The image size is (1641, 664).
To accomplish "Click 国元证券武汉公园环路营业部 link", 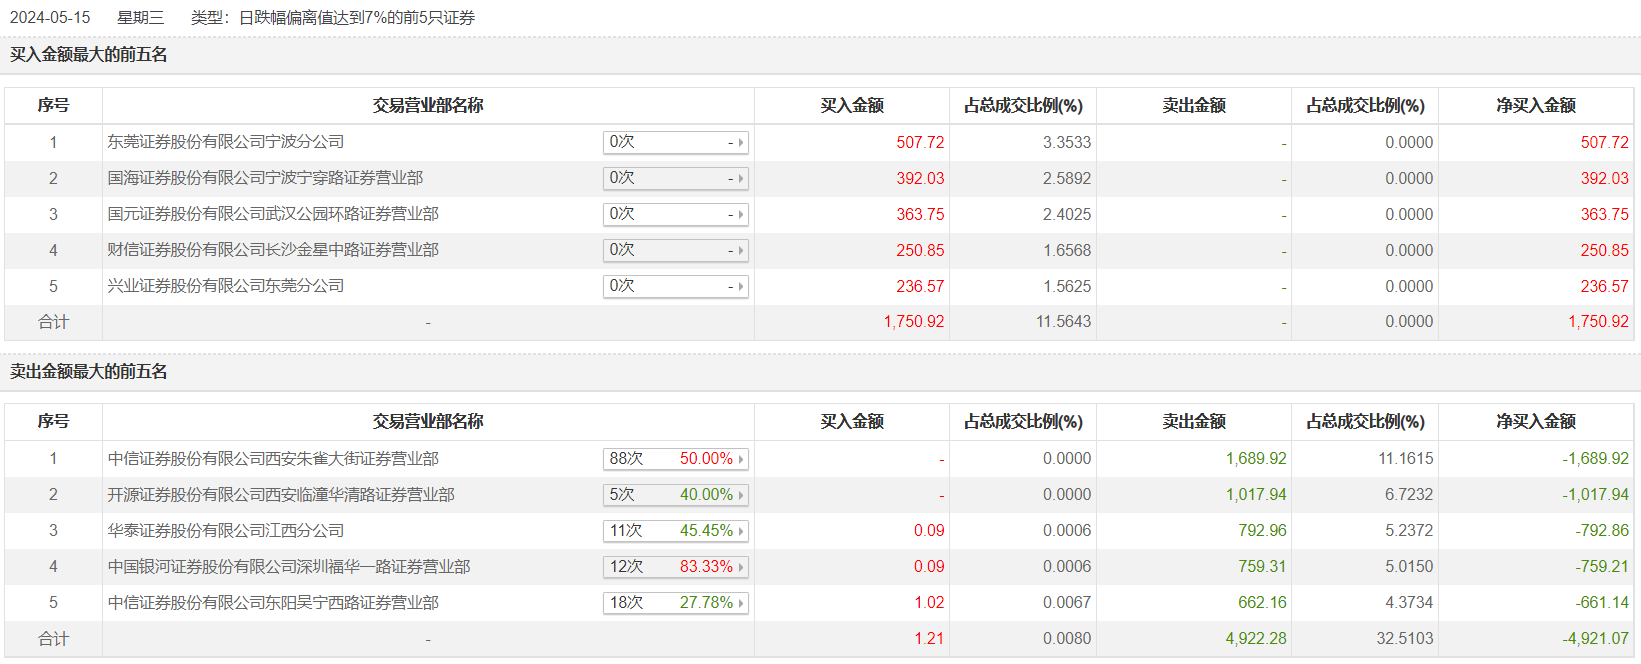I will pyautogui.click(x=273, y=214).
